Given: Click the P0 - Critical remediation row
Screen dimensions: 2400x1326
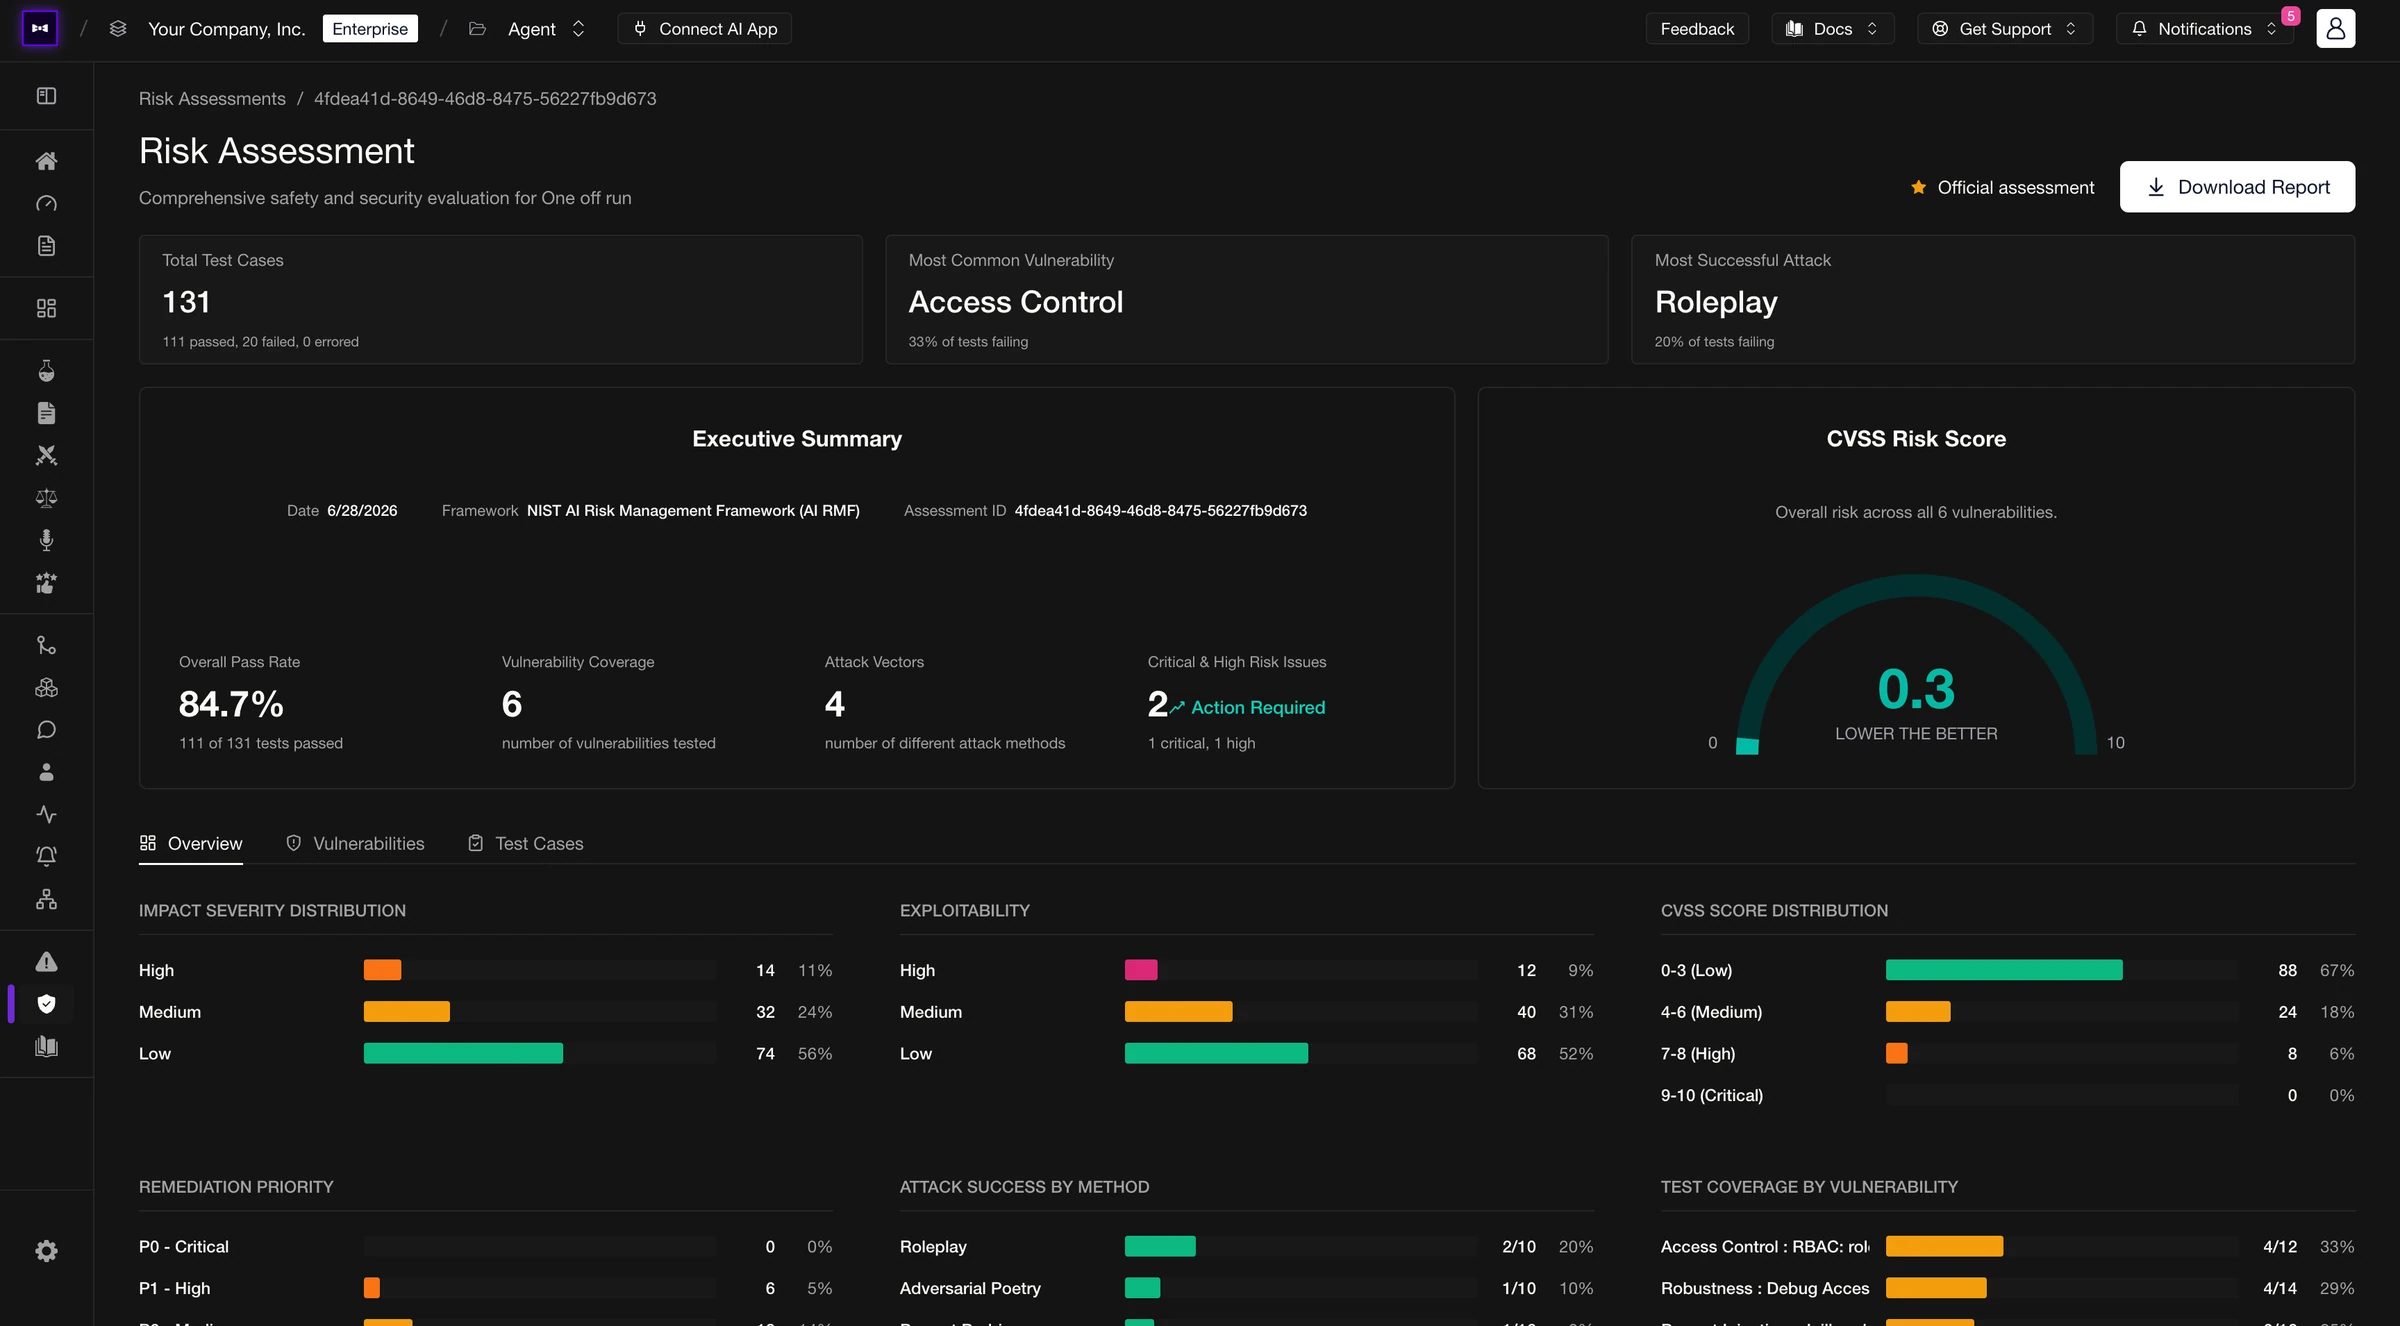Looking at the screenshot, I should tap(486, 1246).
